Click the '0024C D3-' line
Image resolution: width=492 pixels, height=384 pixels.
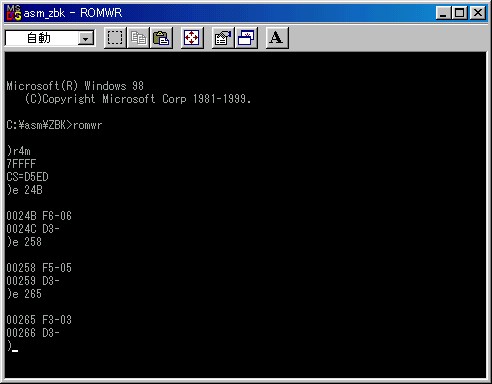click(33, 229)
